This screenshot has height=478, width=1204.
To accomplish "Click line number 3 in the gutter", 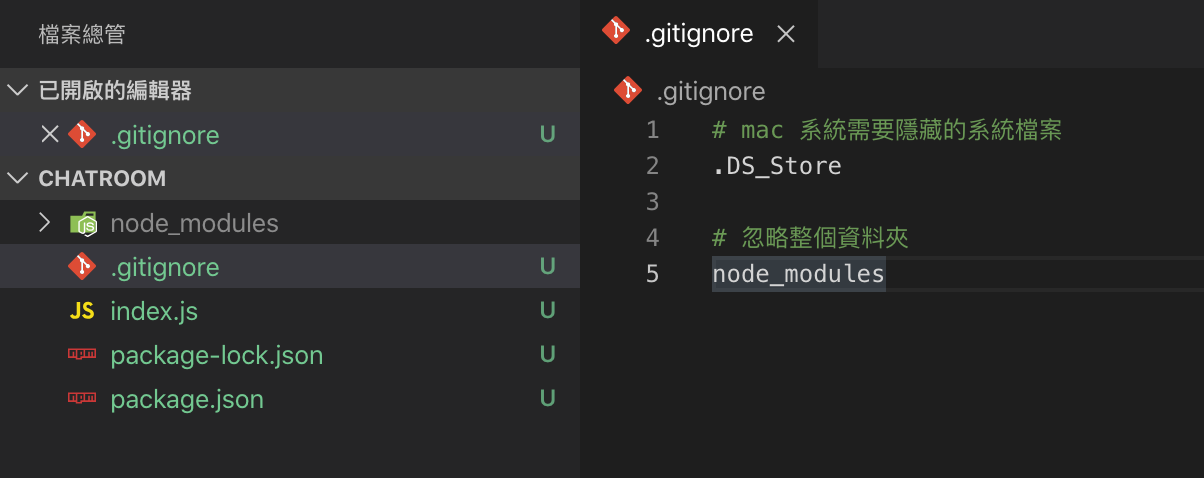I will (x=652, y=202).
